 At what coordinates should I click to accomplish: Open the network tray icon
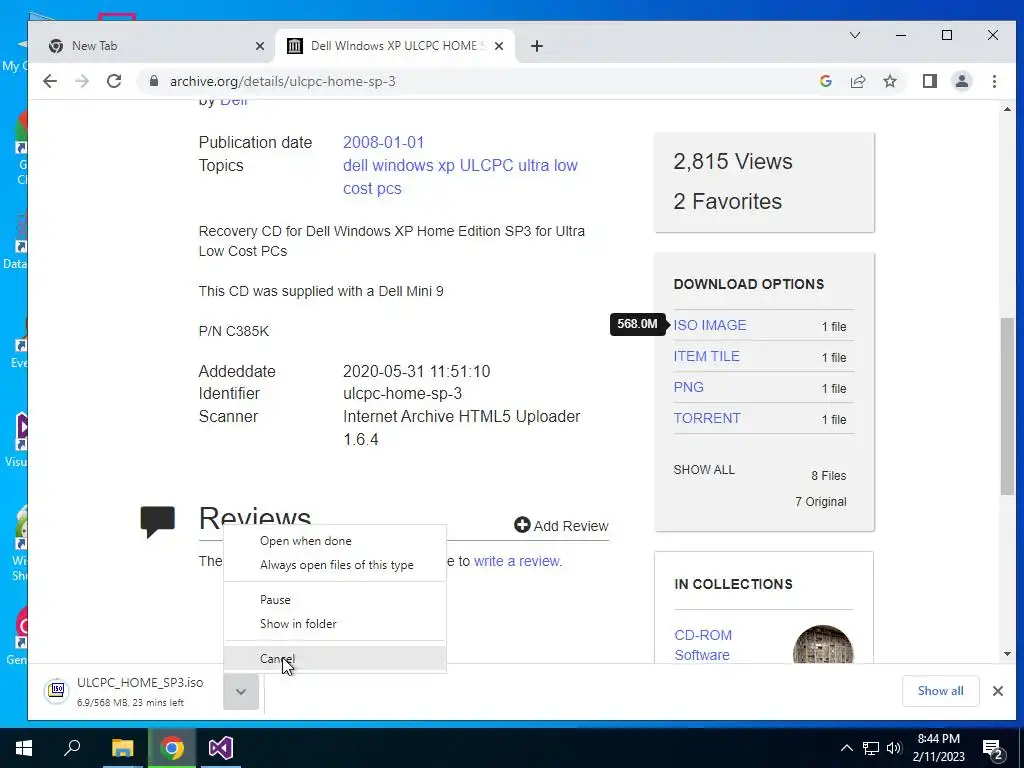tap(871, 748)
